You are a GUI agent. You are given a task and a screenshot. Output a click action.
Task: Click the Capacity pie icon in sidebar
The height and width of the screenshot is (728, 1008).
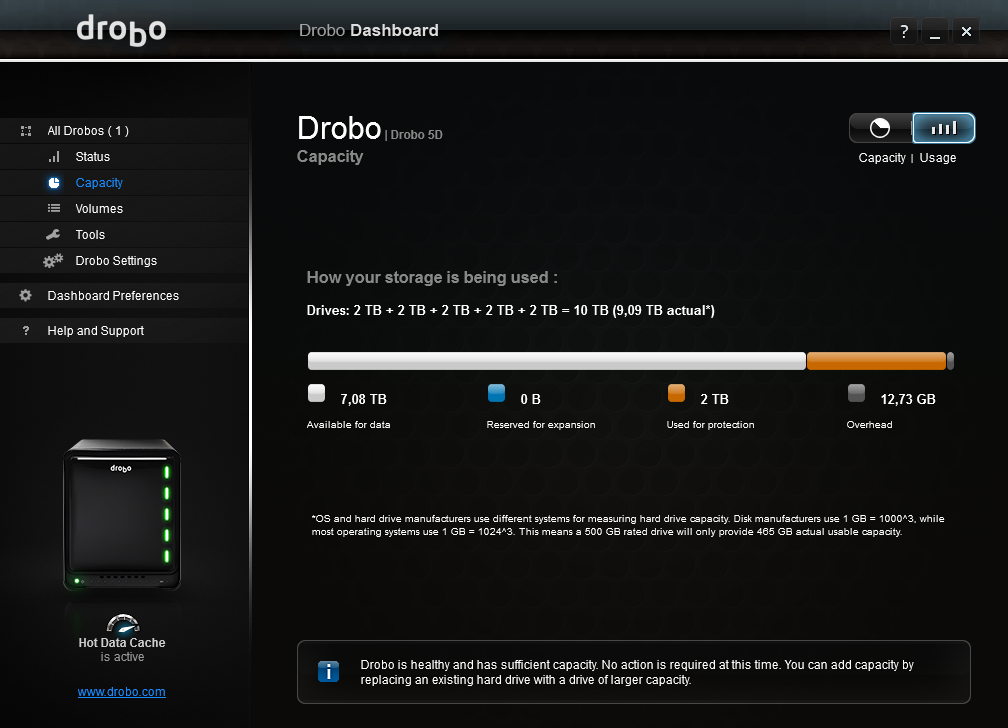click(54, 183)
